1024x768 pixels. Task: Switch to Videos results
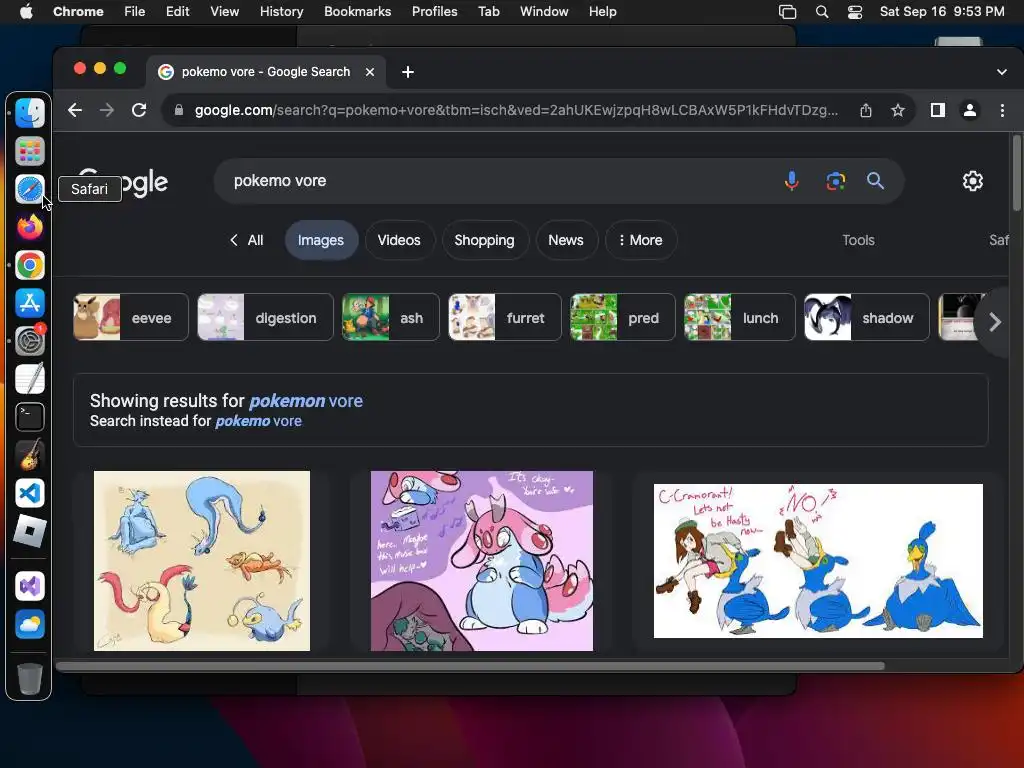pyautogui.click(x=399, y=240)
